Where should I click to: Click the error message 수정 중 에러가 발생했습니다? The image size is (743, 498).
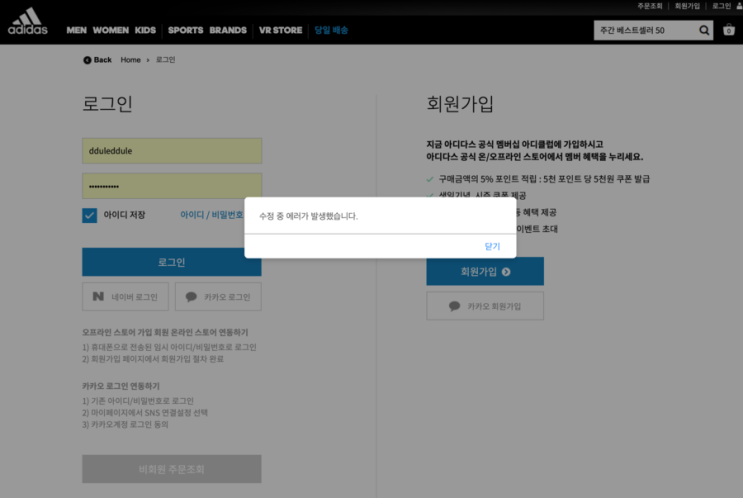tap(308, 216)
